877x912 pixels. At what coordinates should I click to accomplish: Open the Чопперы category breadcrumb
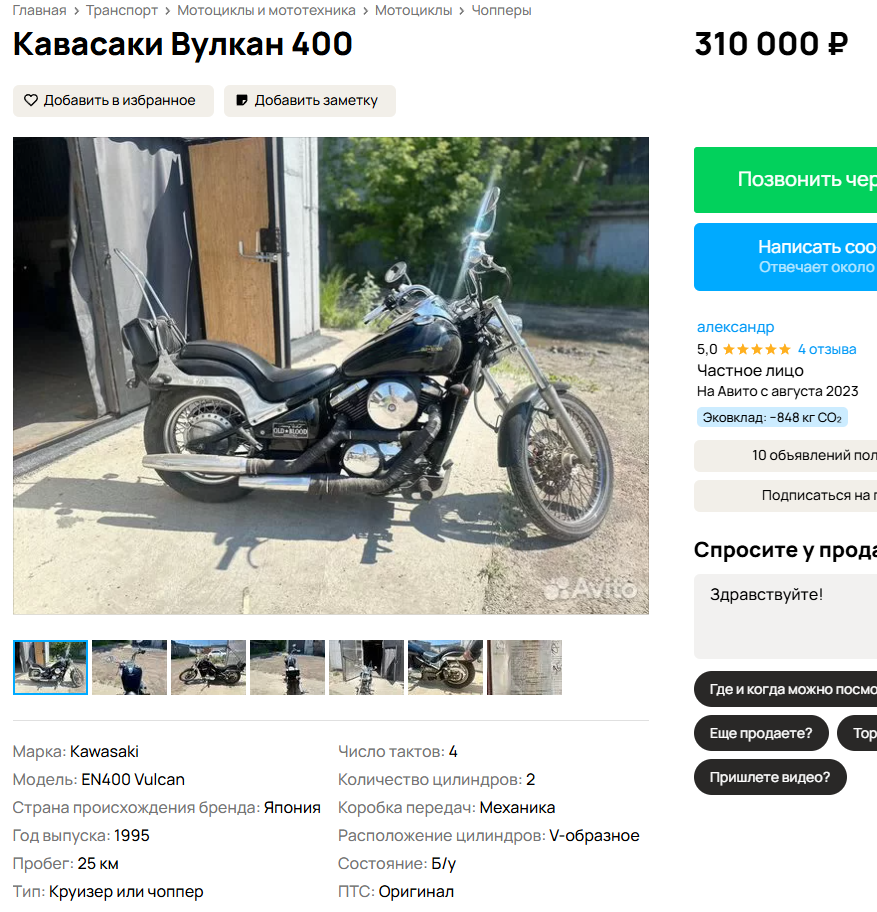pyautogui.click(x=501, y=10)
